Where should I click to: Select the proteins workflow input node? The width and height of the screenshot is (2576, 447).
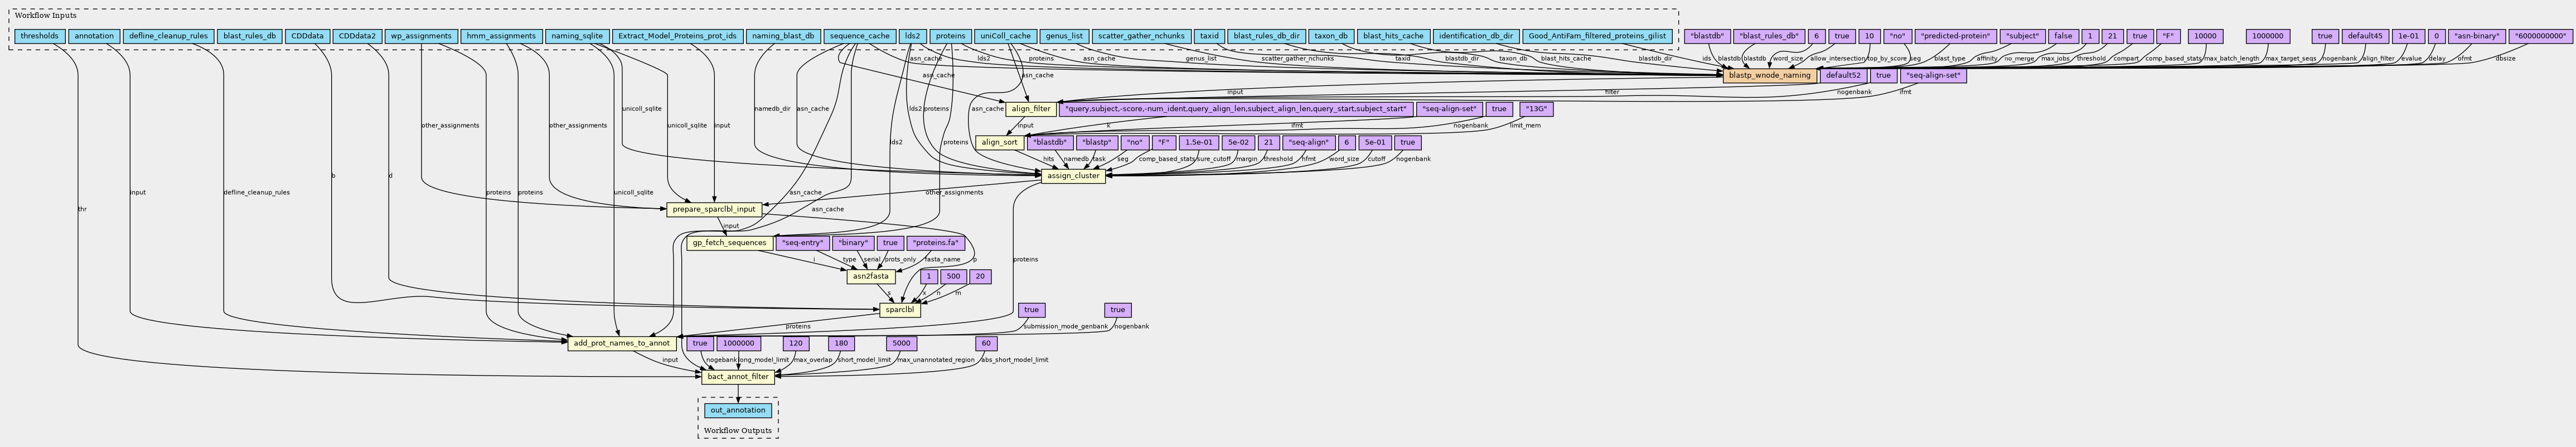[x=950, y=36]
